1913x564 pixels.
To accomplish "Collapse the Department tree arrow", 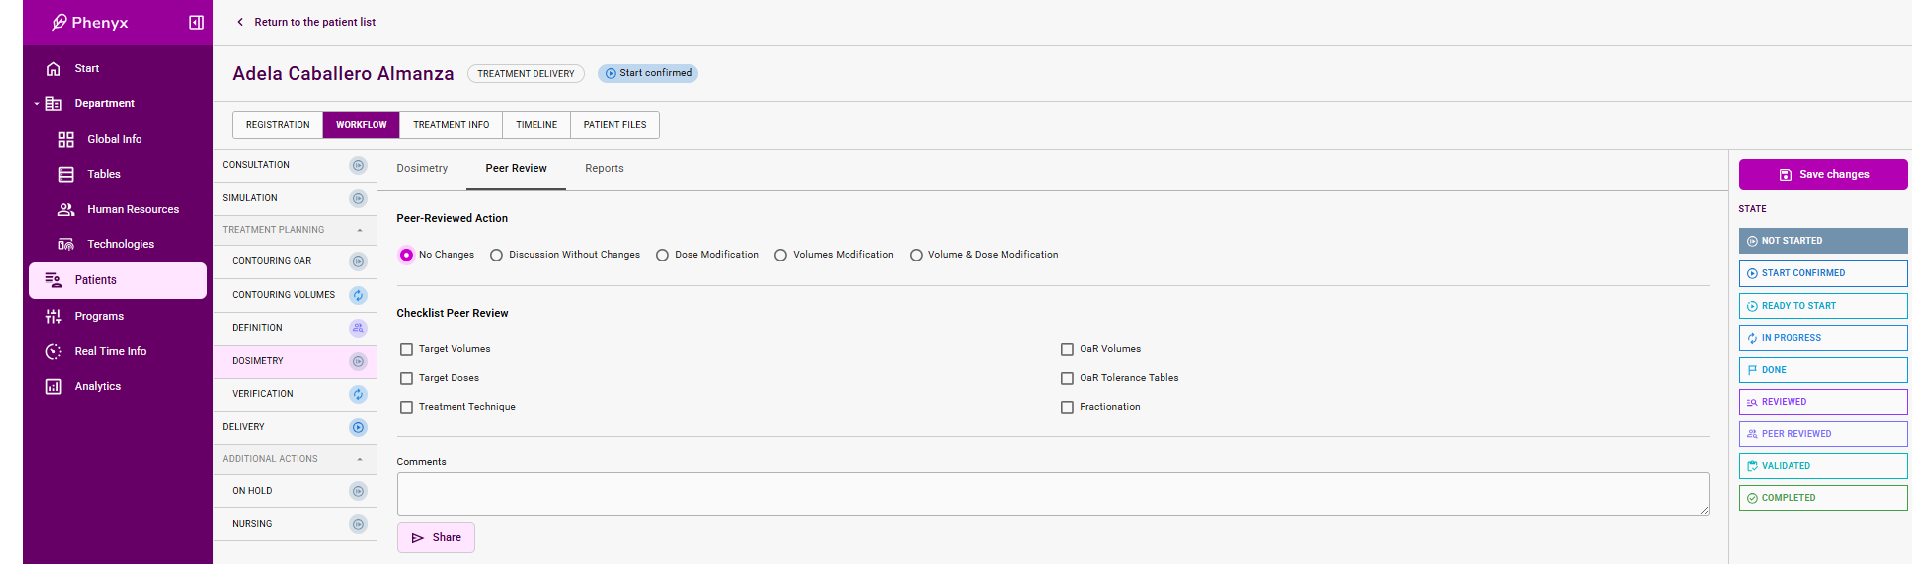I will [x=37, y=104].
